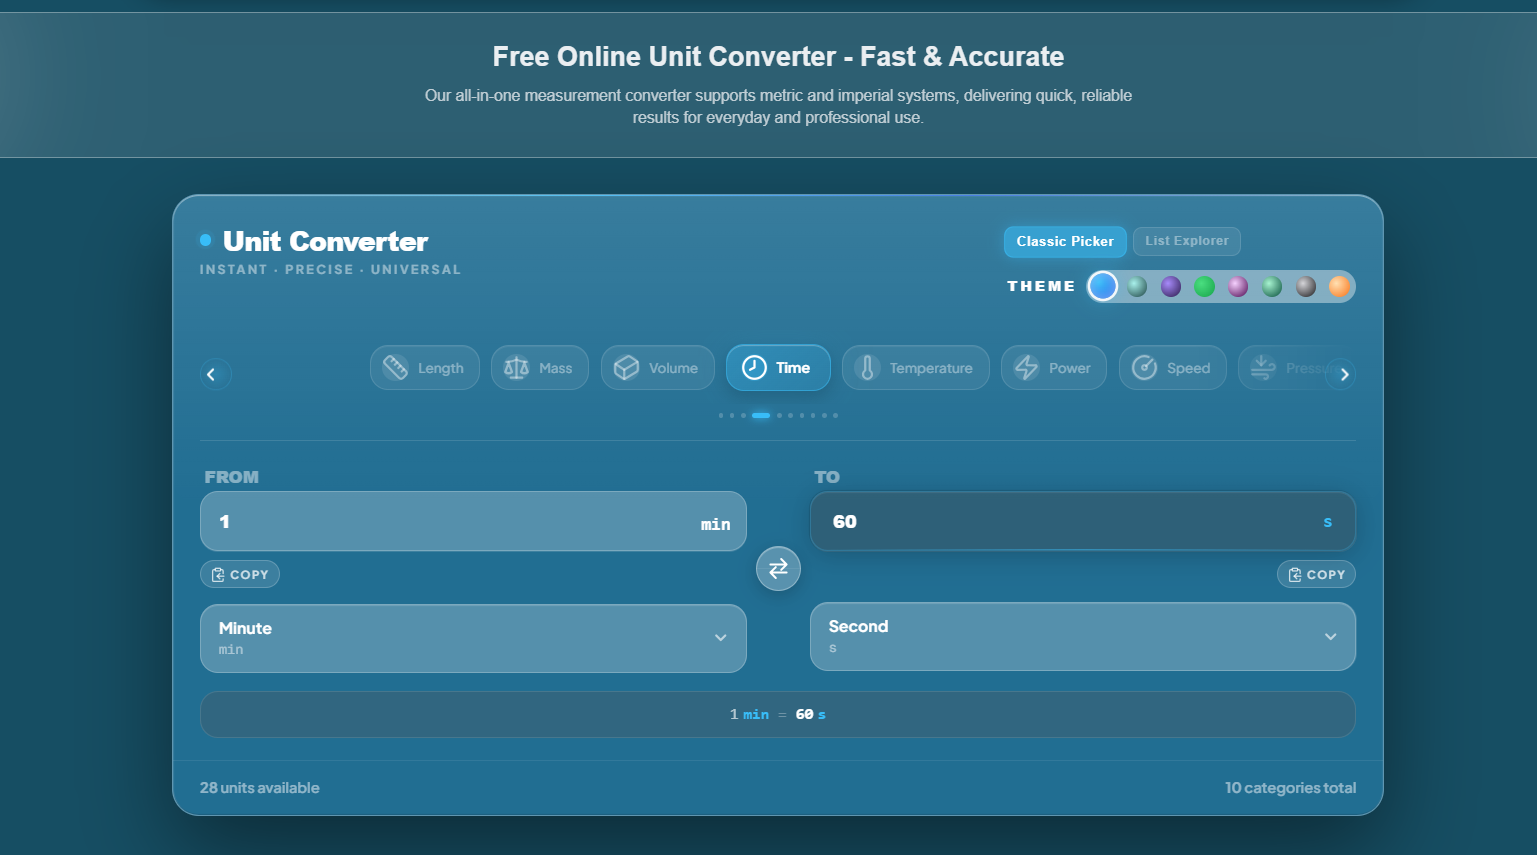Click the '10 categories total' text

tap(1291, 788)
